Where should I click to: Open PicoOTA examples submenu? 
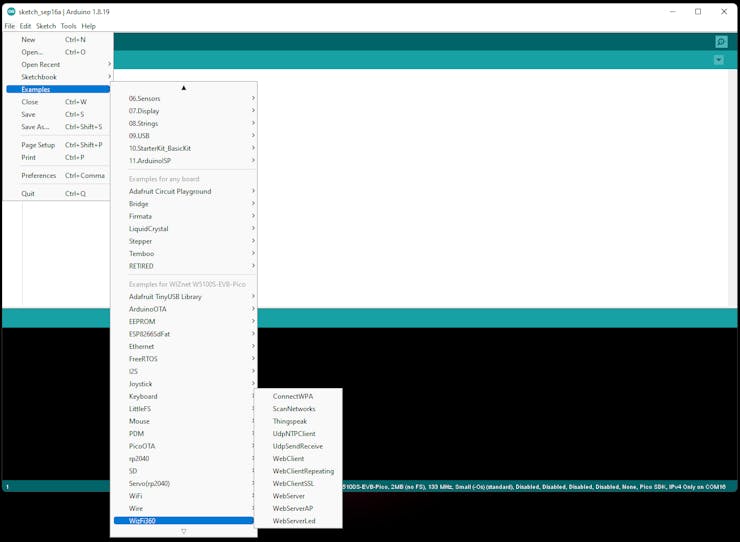coord(184,446)
